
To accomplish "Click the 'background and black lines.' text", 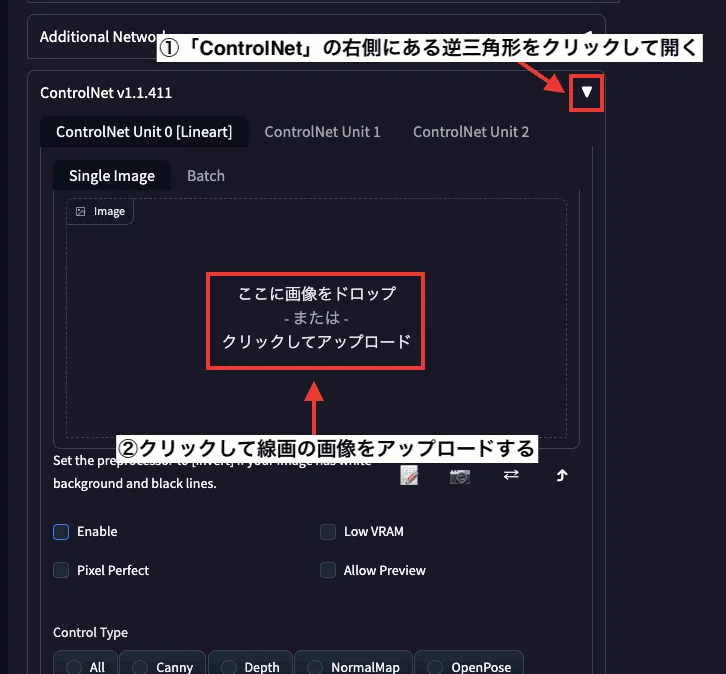I will pyautogui.click(x=135, y=483).
